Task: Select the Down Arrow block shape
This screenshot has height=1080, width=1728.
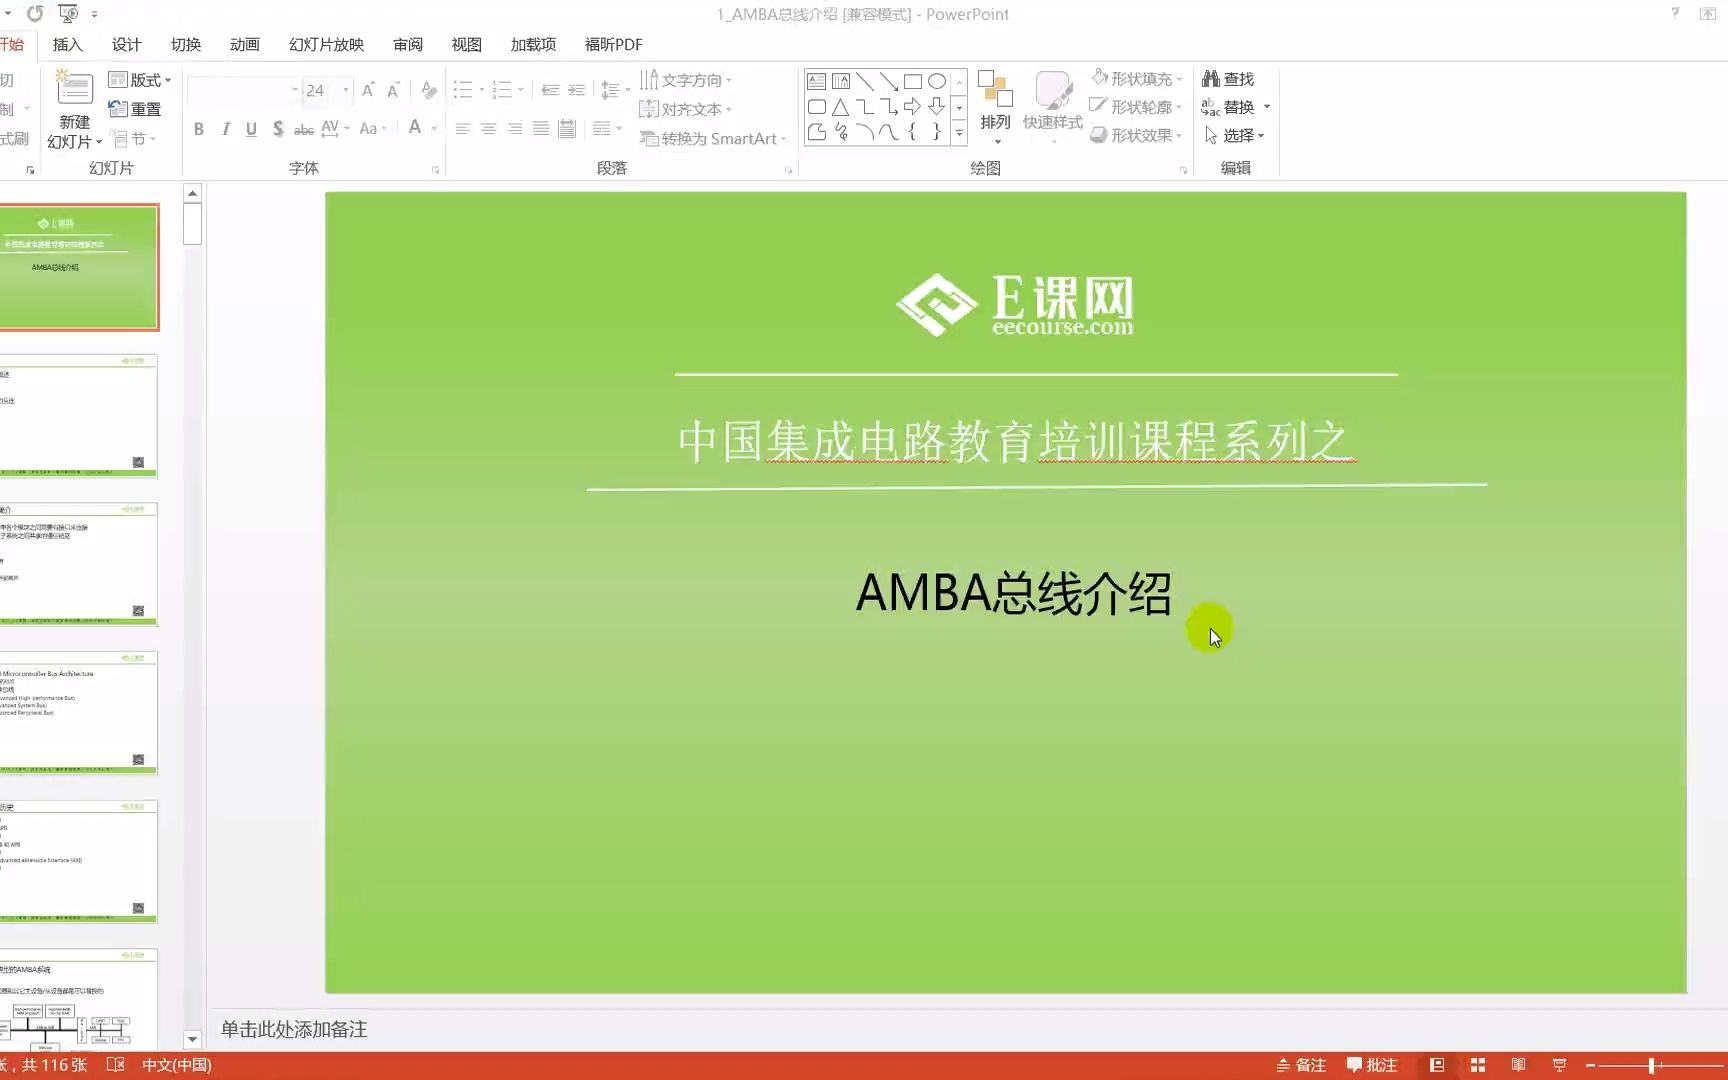Action: pyautogui.click(x=937, y=107)
